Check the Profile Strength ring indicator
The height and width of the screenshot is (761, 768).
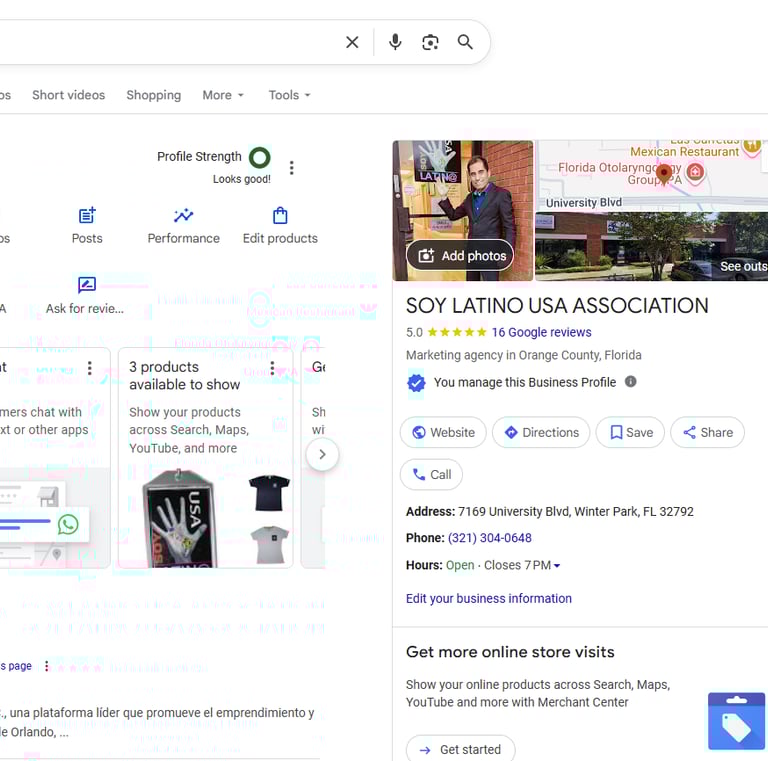pos(260,158)
